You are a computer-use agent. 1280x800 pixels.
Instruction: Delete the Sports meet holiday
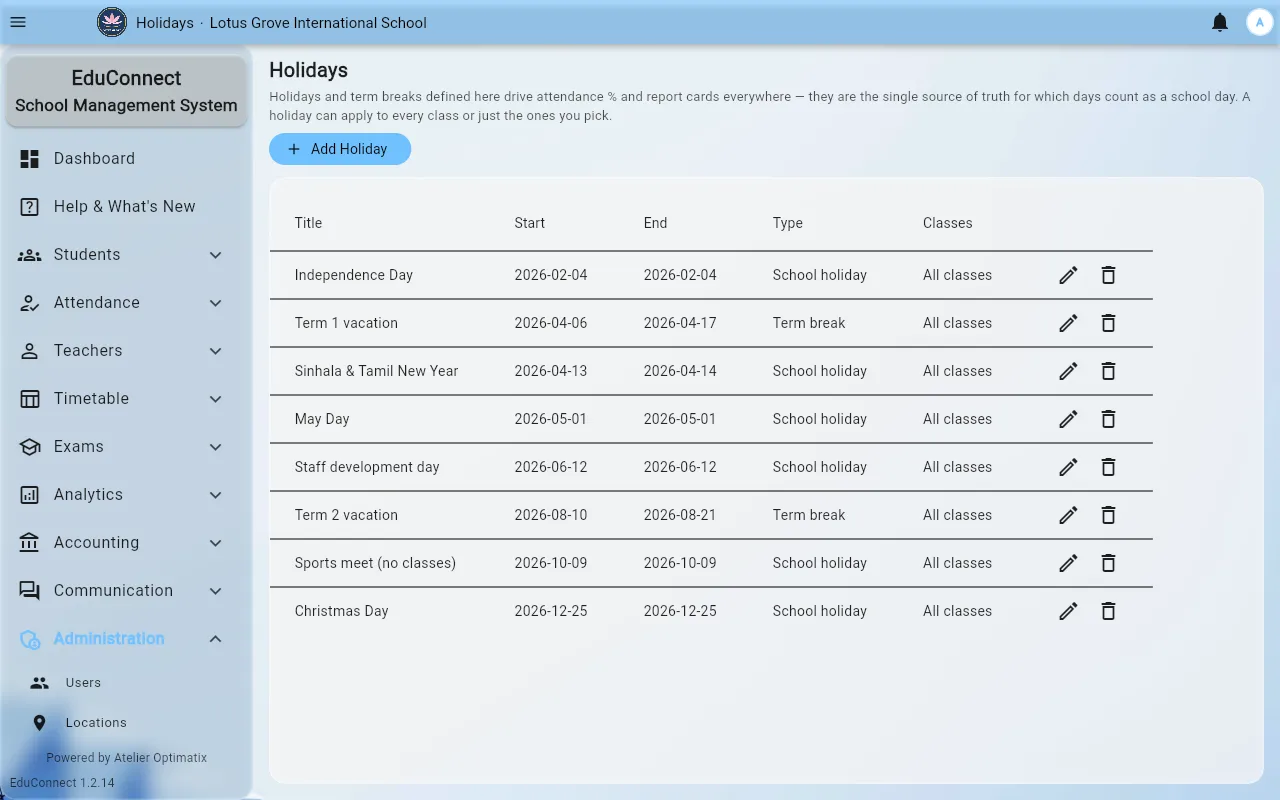click(1108, 563)
